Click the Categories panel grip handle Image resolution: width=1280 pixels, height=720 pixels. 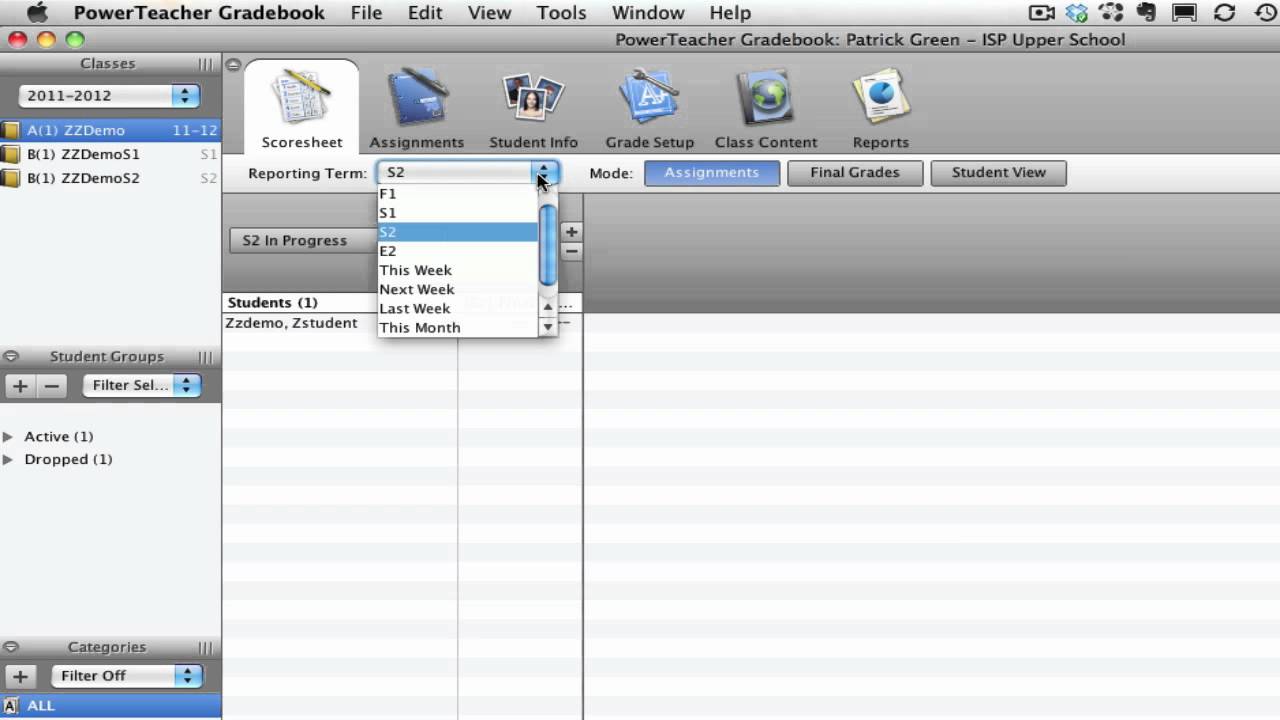pos(205,647)
